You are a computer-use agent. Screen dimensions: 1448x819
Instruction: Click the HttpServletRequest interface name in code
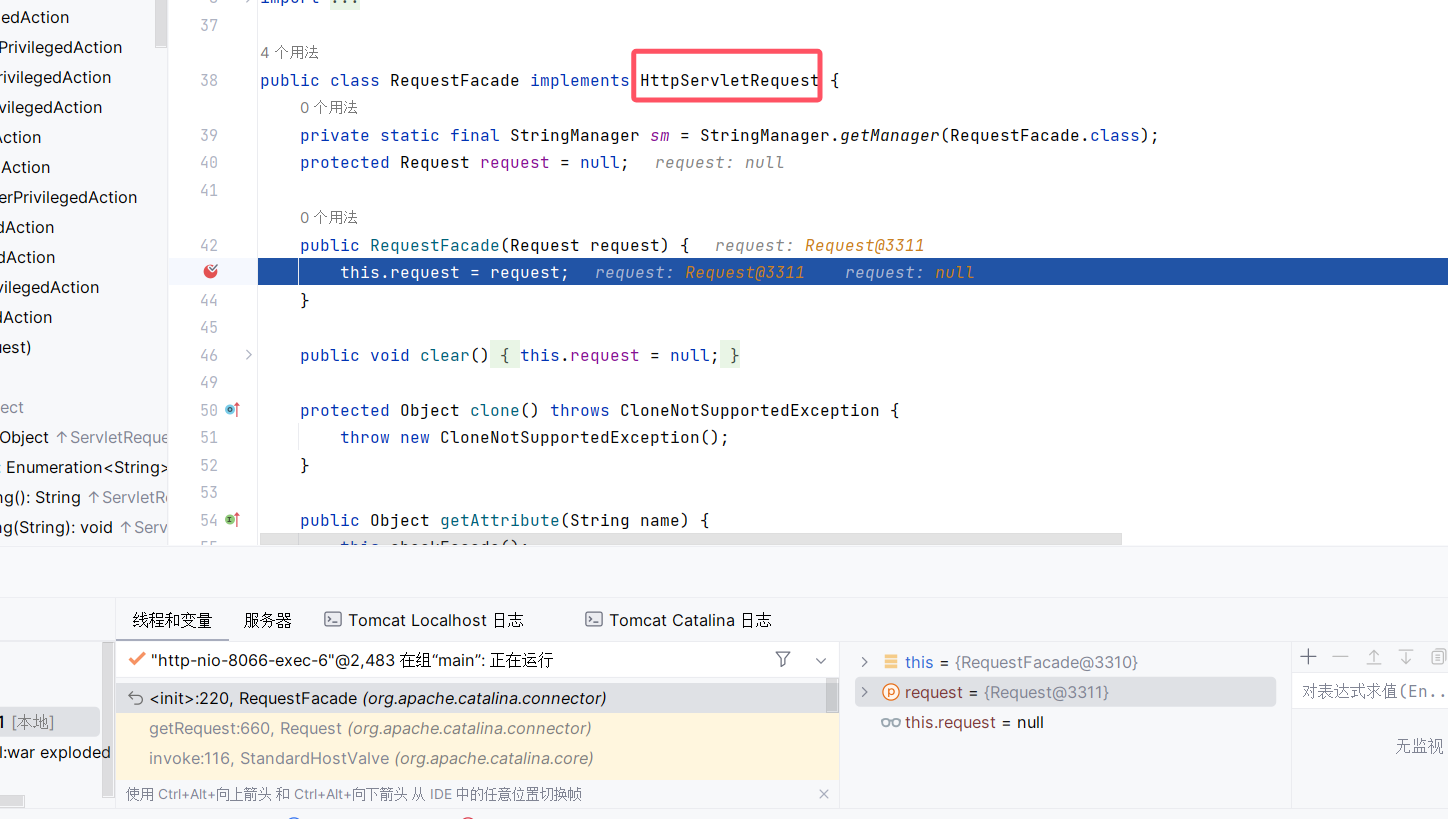click(729, 80)
